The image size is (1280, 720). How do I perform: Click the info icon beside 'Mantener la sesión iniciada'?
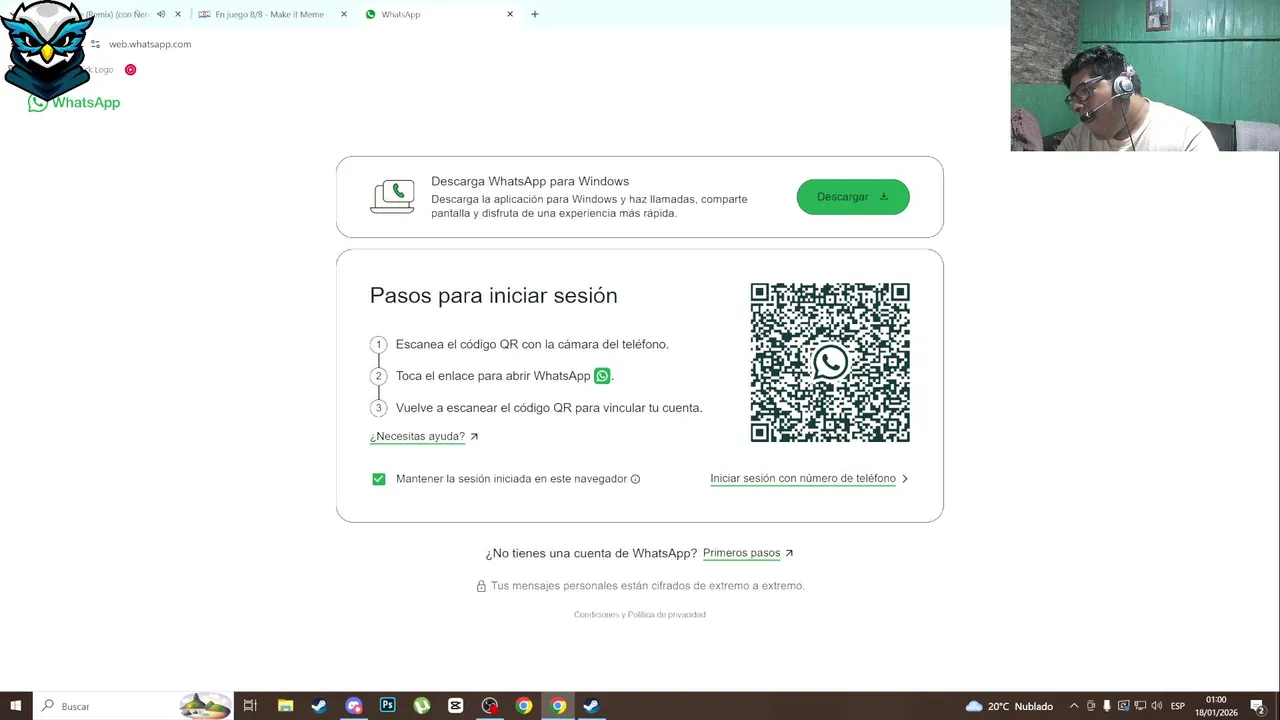[x=635, y=479]
